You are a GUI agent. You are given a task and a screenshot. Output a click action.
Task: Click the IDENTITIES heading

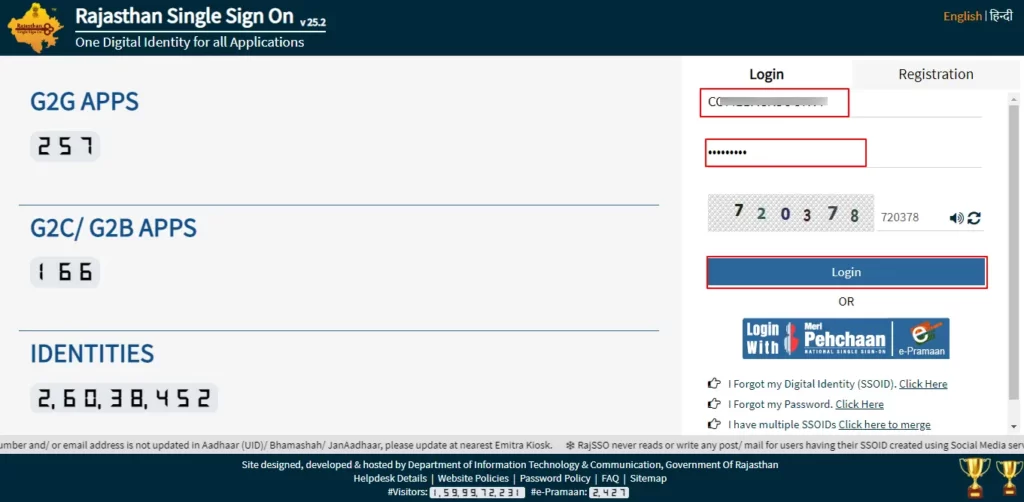[92, 353]
